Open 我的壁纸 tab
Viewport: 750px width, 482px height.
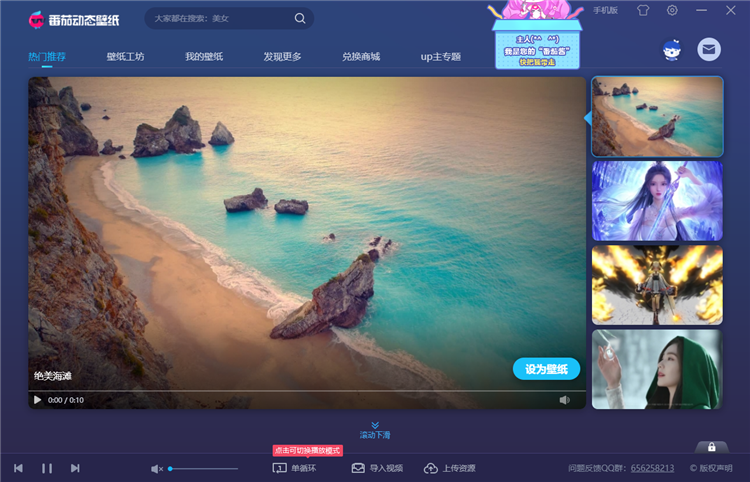[204, 56]
